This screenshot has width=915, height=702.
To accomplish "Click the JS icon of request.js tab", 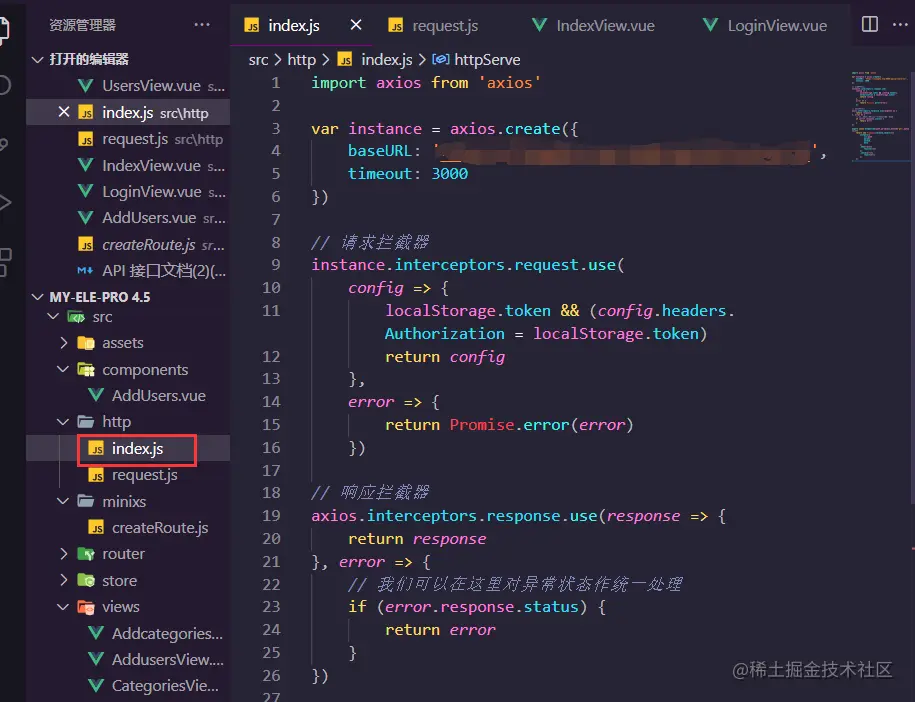I will click(x=396, y=26).
